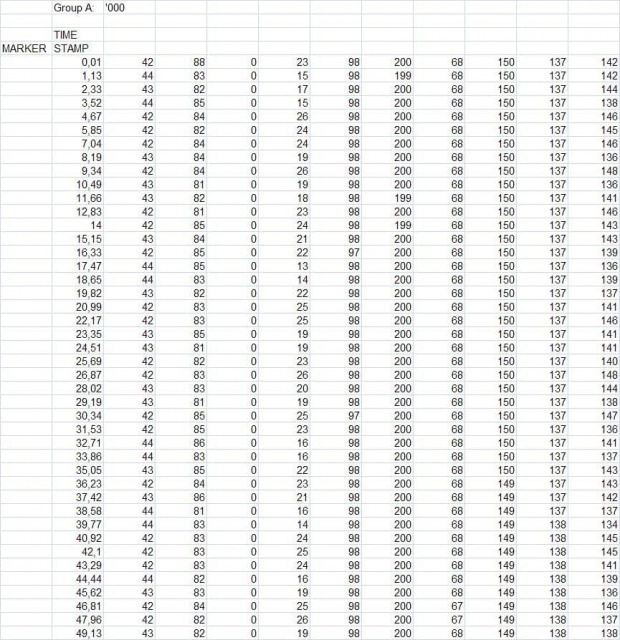
Task: Select the time stamp cell 49,13
Action: click(x=78, y=633)
